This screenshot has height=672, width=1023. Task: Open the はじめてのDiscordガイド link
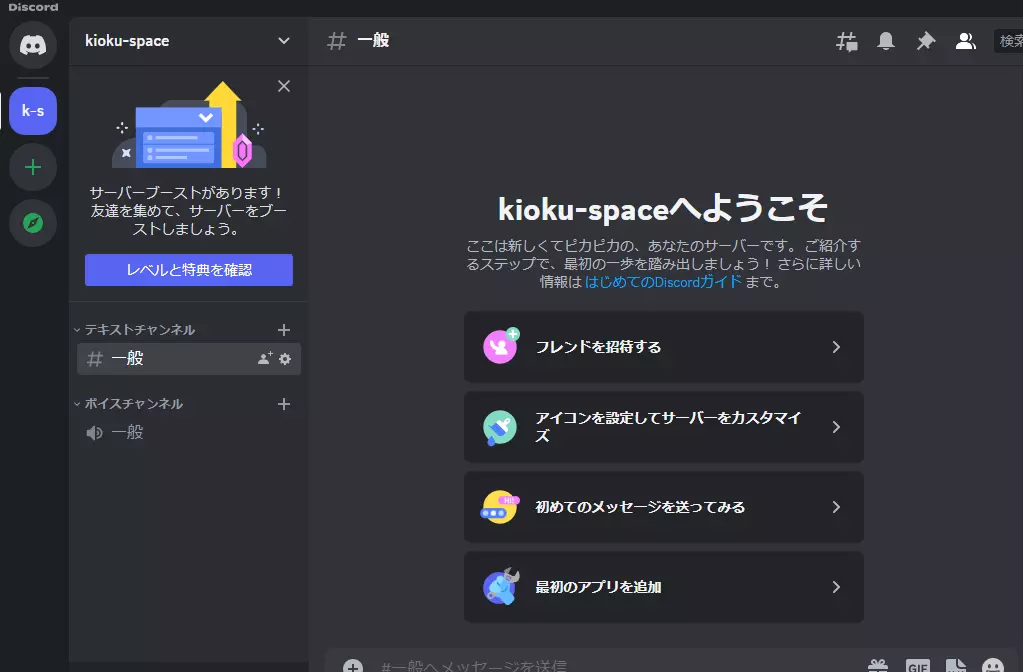(x=663, y=282)
